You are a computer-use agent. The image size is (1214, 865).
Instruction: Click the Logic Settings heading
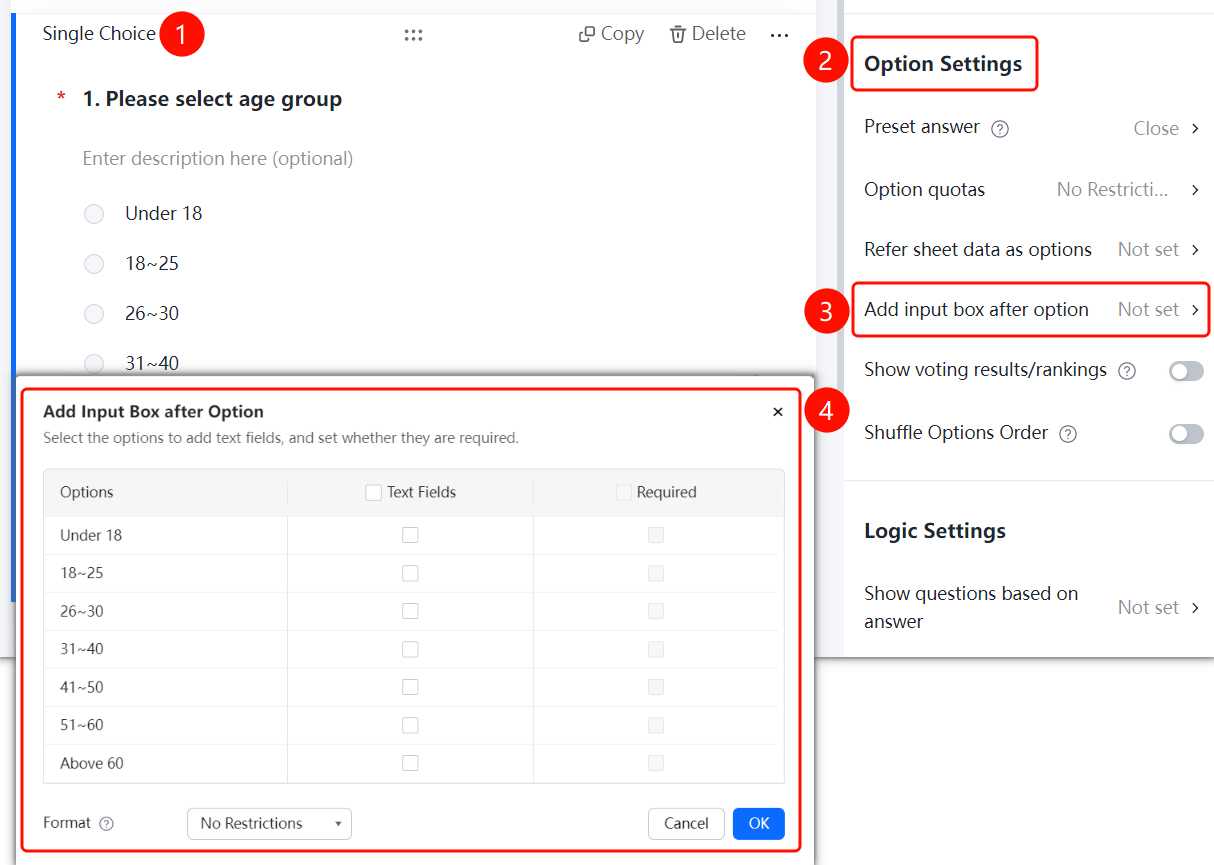point(935,531)
